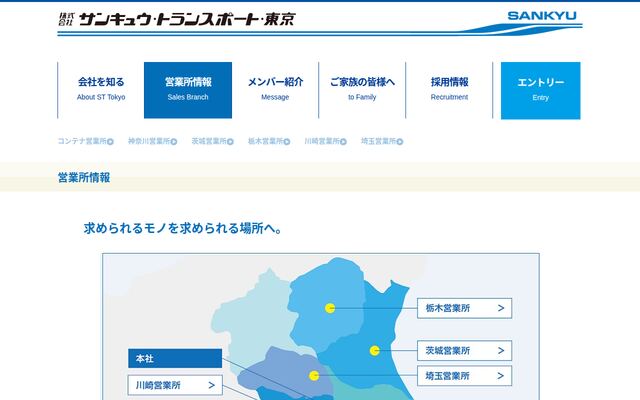Go to ご家族の皆様へ to Family page
This screenshot has width=640, height=400.
coord(362,90)
